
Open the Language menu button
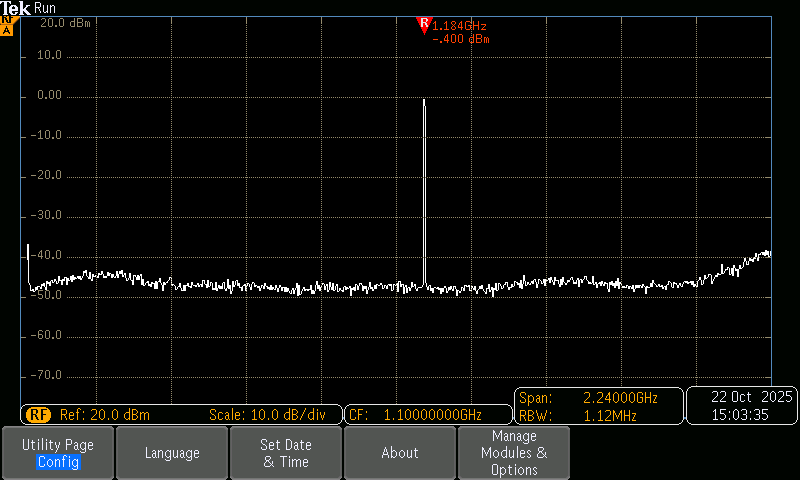[x=172, y=453]
